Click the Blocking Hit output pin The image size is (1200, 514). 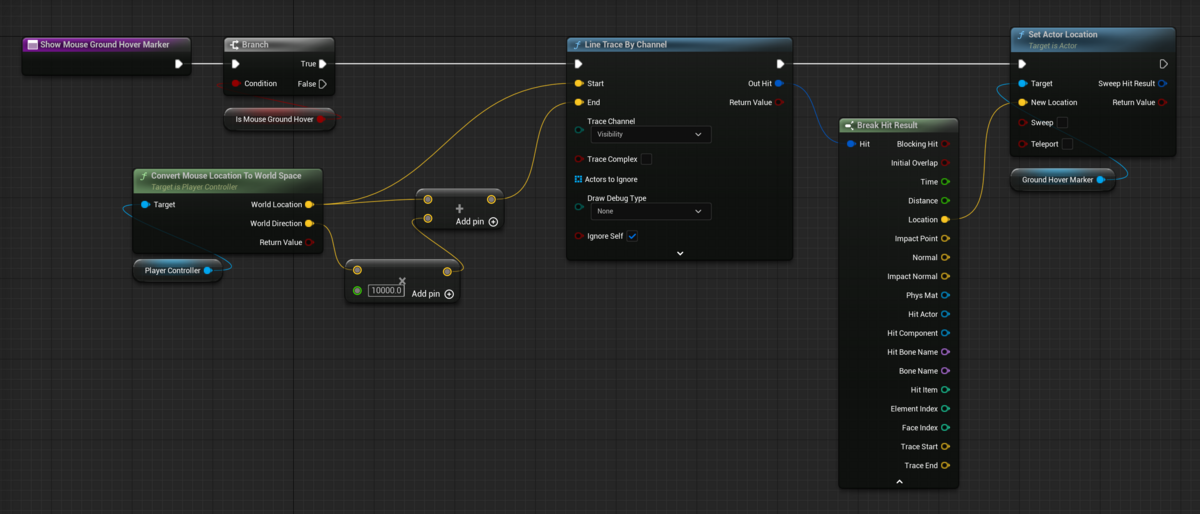[x=945, y=144]
